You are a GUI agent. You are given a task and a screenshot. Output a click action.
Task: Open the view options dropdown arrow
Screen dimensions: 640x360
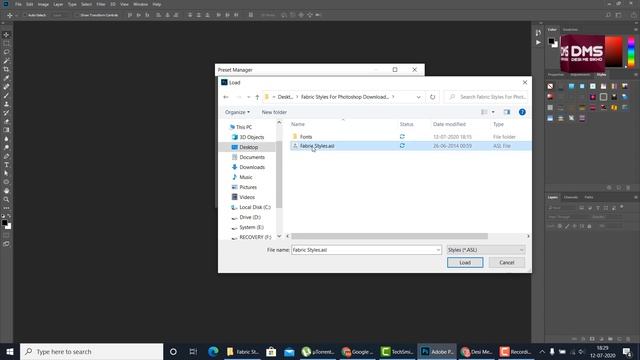point(493,112)
